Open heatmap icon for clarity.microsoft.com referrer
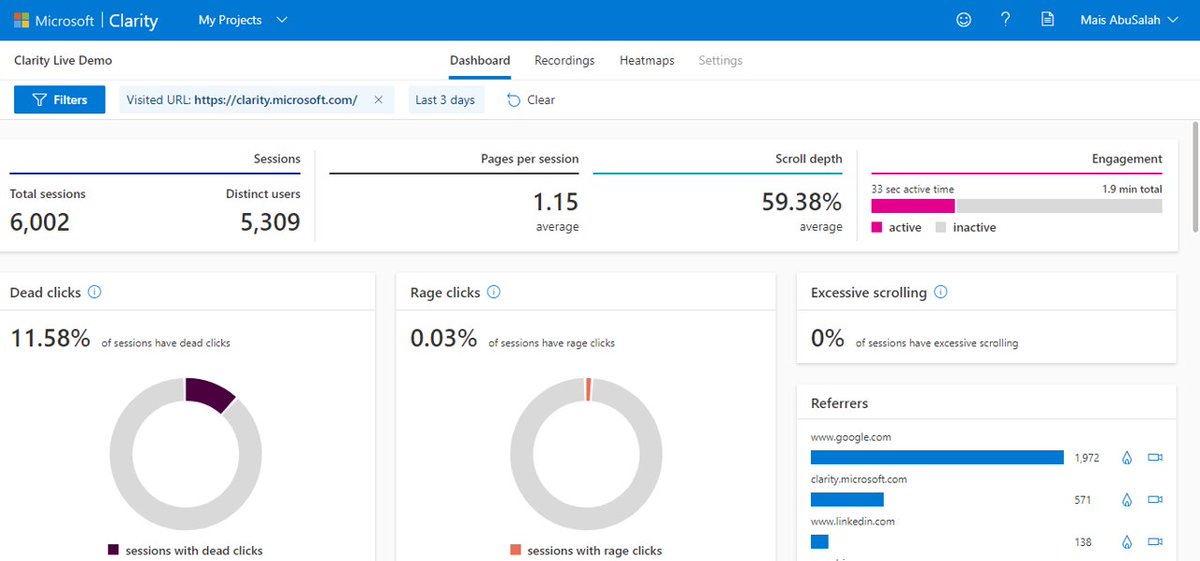Screen dimensions: 1200x561 coord(1127,500)
